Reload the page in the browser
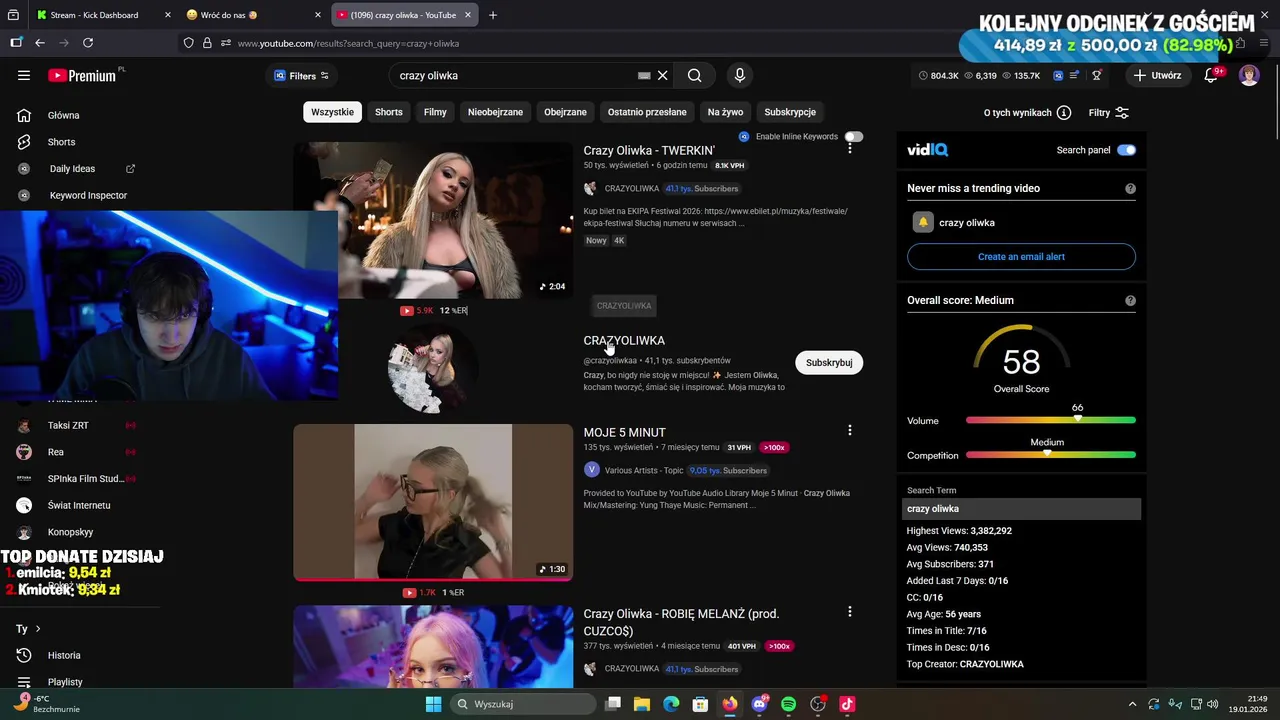 pos(88,43)
